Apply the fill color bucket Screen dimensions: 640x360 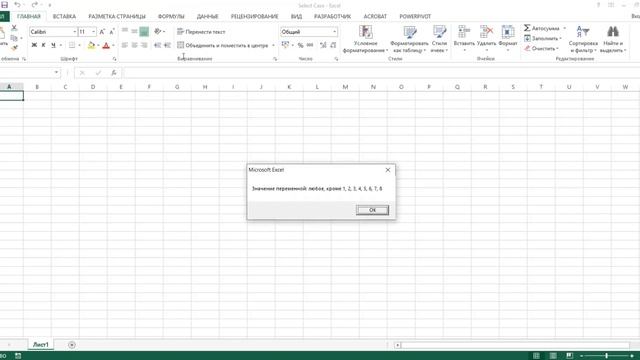point(91,45)
